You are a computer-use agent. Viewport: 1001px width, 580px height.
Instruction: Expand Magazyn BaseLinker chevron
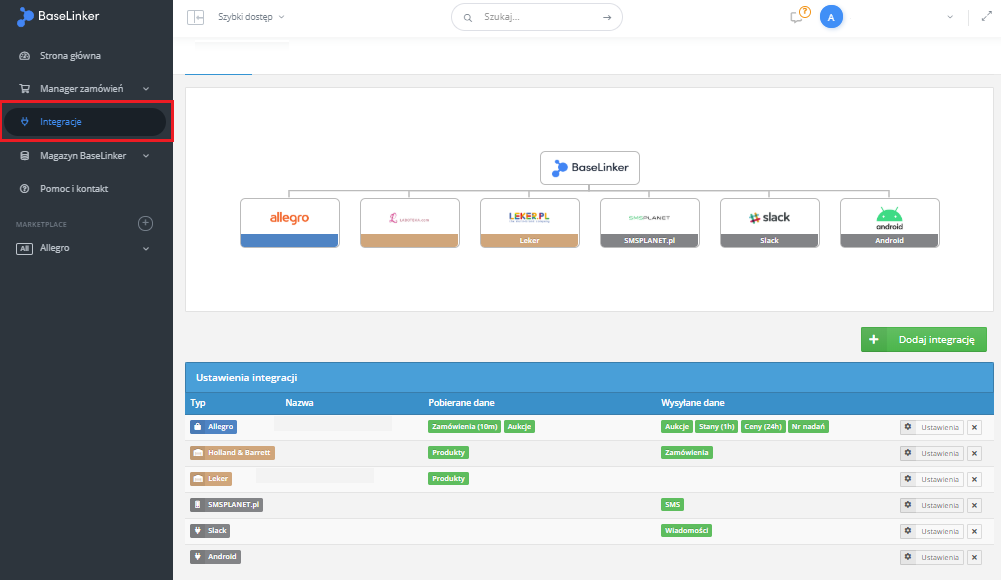(x=146, y=156)
